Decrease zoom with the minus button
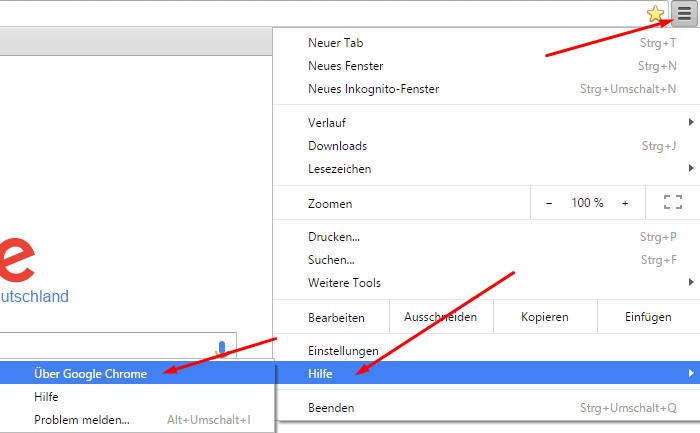 pos(549,203)
